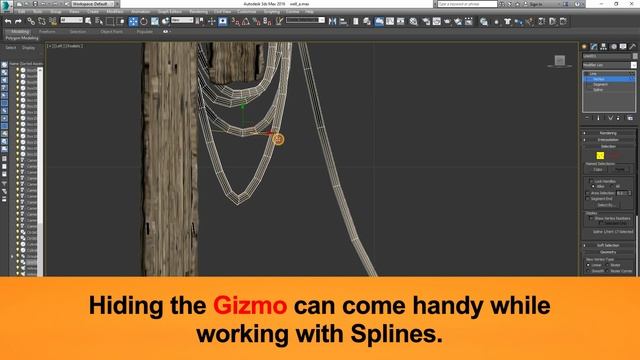Open the Material Editor icon
The image size is (640, 360).
(x=413, y=21)
